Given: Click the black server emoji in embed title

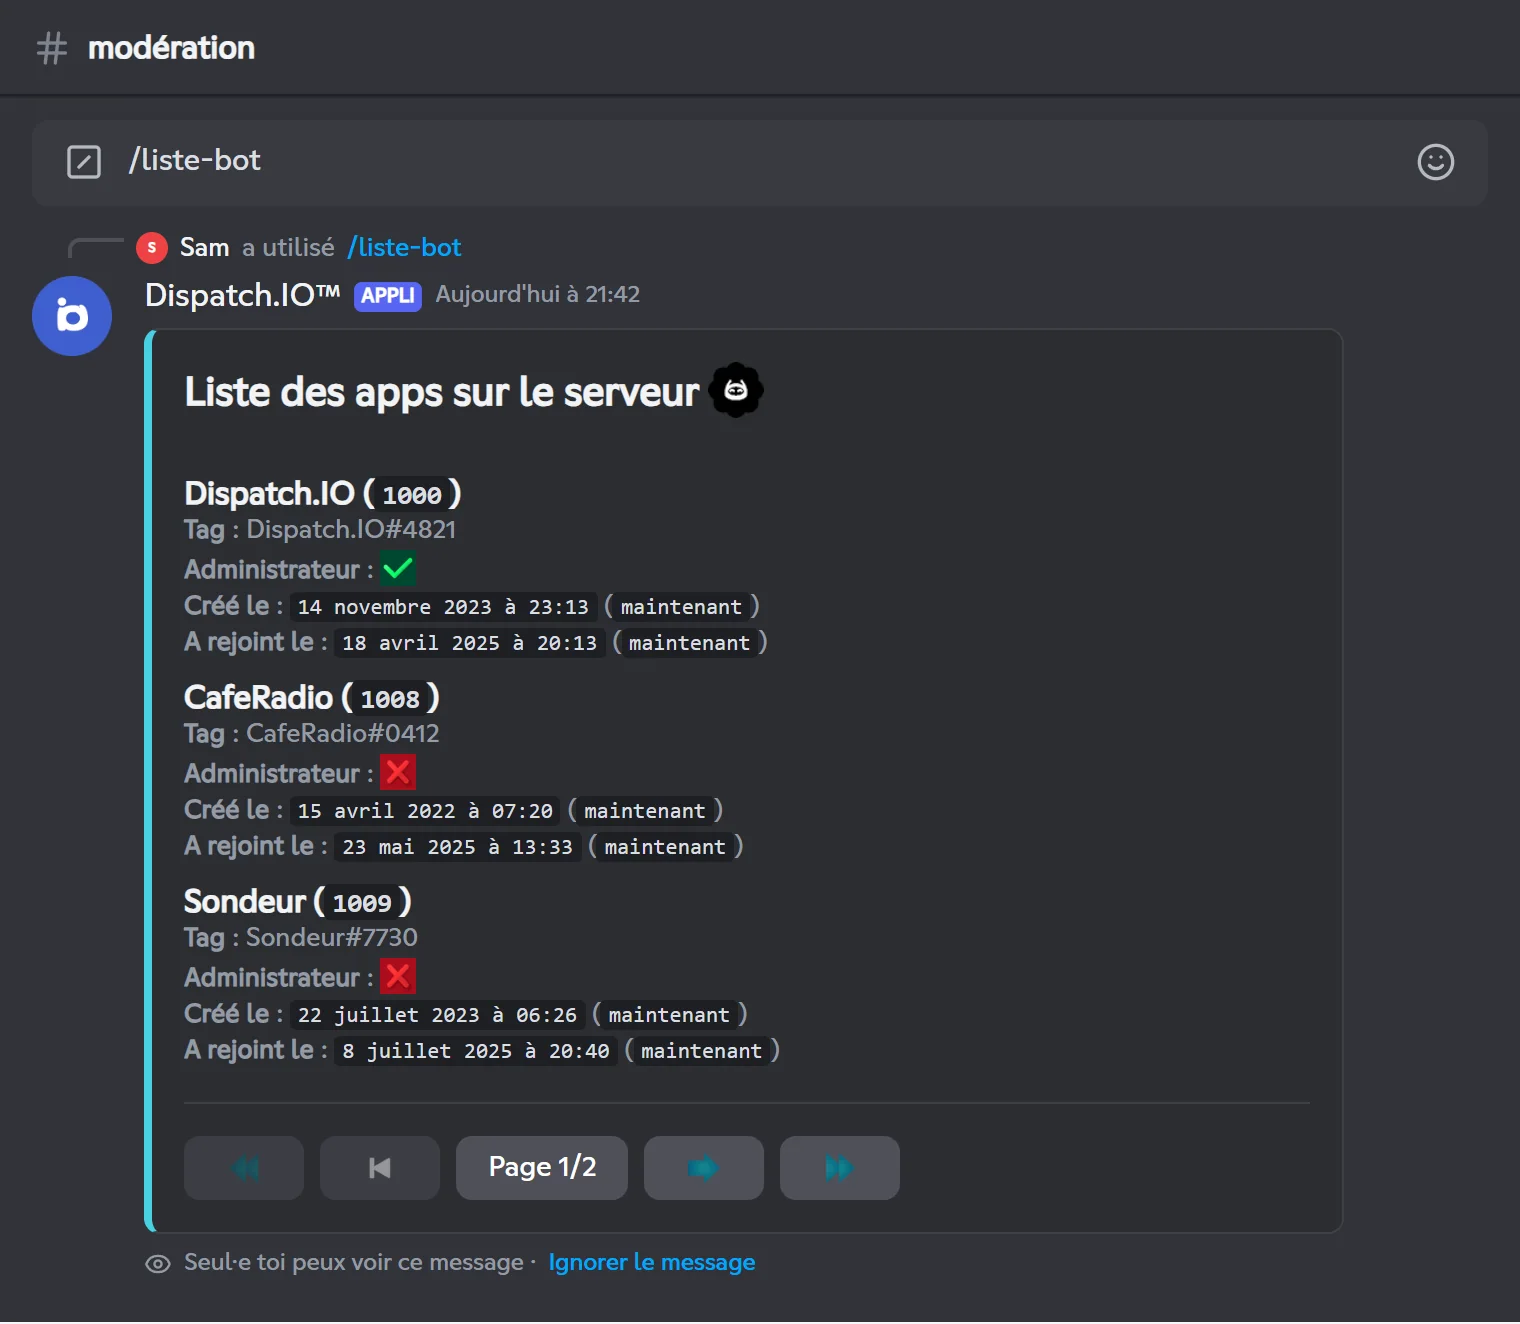Looking at the screenshot, I should pos(736,390).
